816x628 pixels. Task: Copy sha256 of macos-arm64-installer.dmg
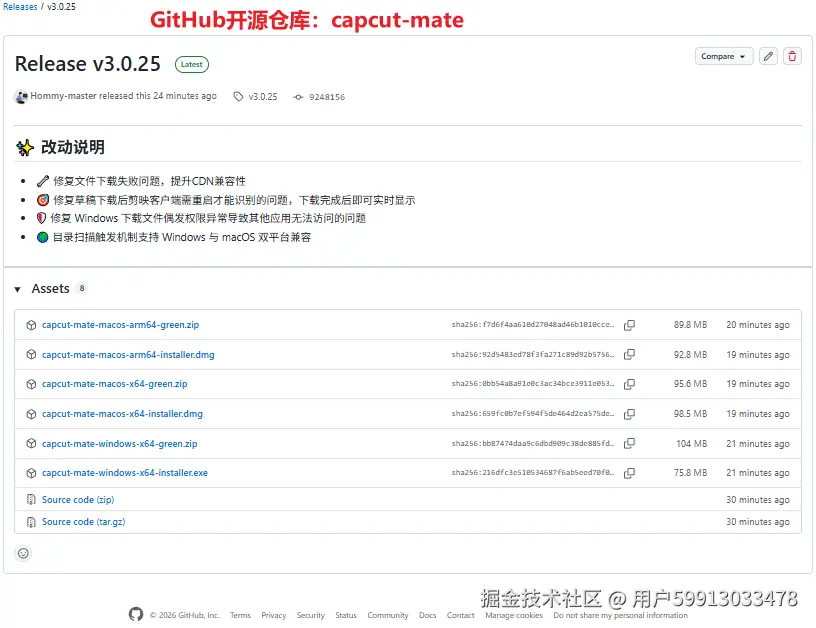tap(629, 354)
